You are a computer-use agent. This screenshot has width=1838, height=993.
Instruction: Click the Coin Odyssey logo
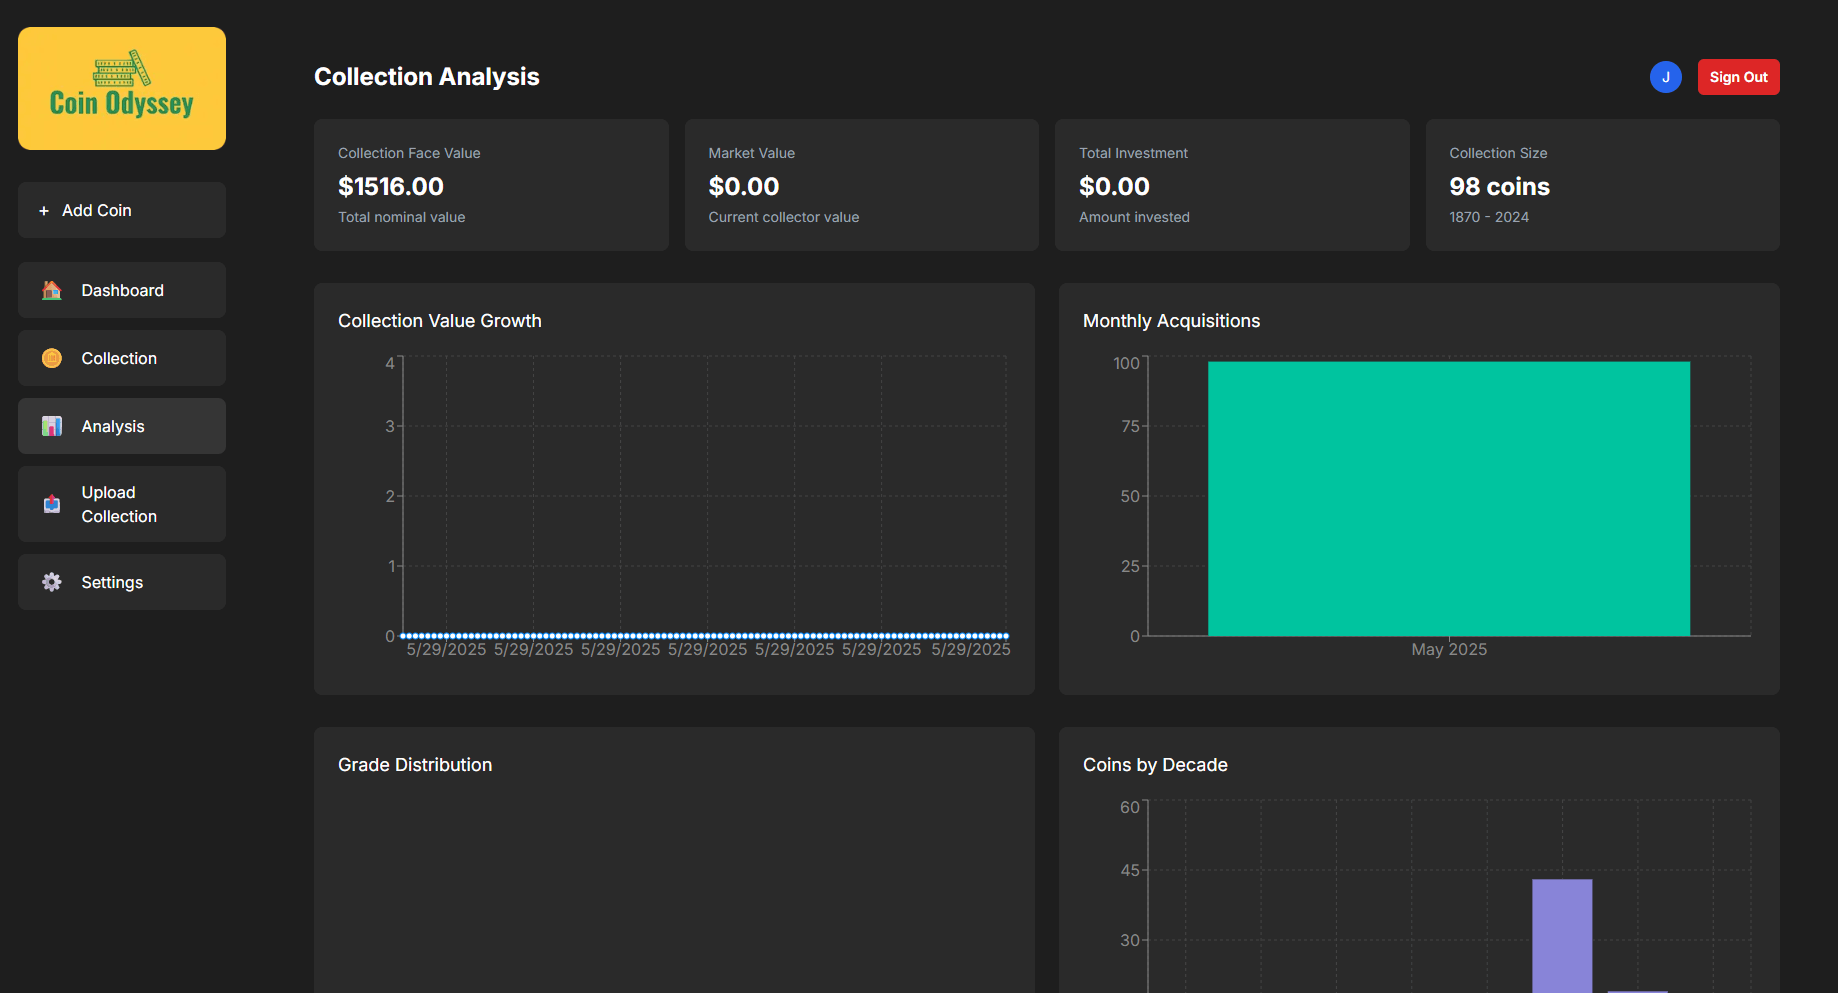pyautogui.click(x=121, y=88)
